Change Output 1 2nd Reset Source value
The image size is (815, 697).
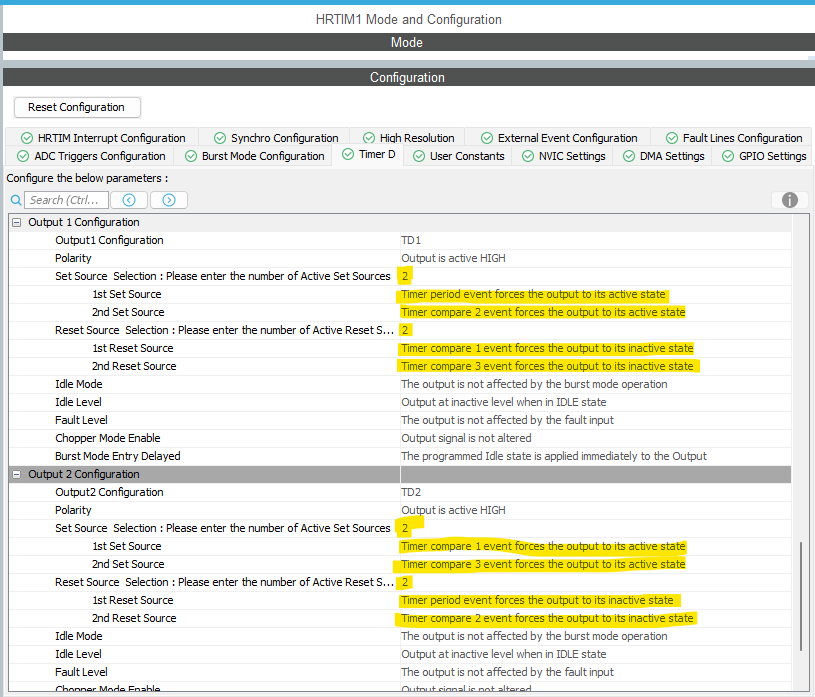click(596, 366)
